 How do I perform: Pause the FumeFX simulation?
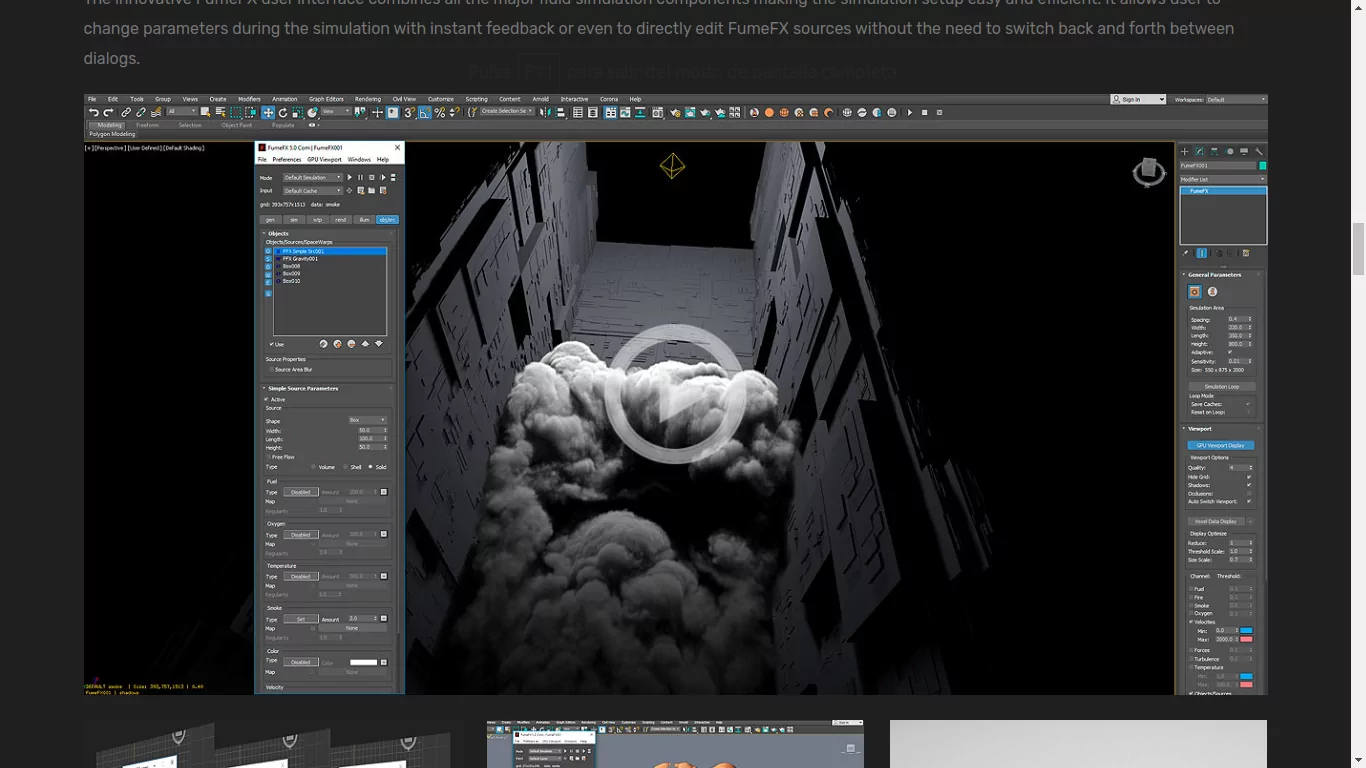click(x=360, y=177)
